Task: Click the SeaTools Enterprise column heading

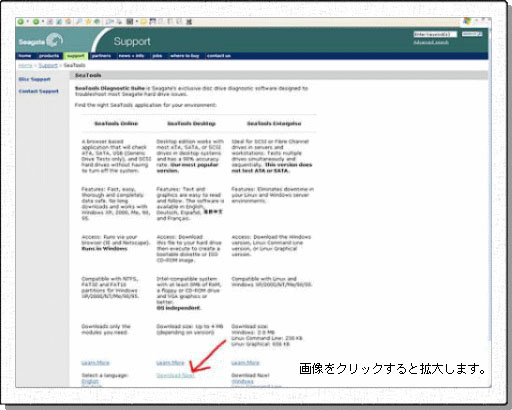Action: pos(274,124)
